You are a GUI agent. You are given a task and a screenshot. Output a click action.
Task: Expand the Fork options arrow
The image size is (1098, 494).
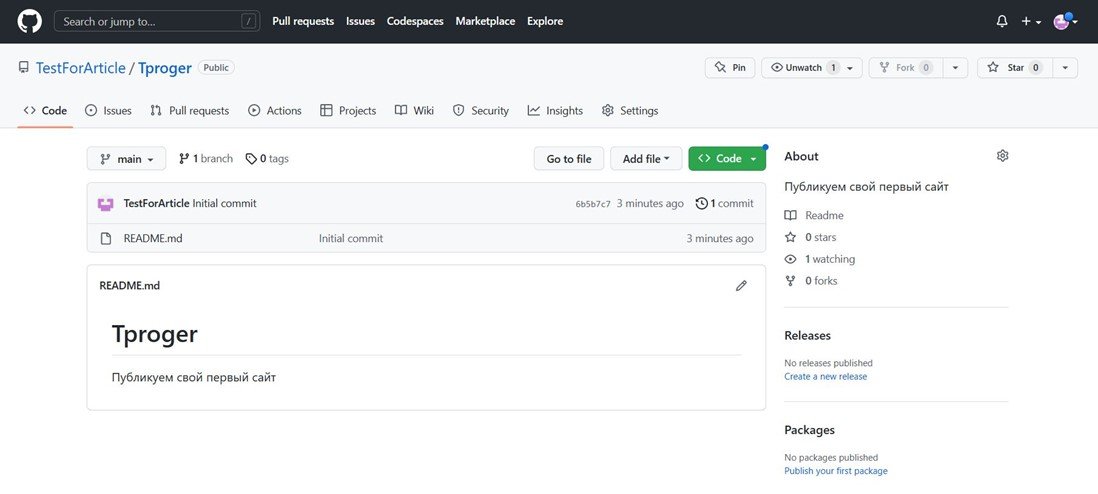(x=955, y=68)
